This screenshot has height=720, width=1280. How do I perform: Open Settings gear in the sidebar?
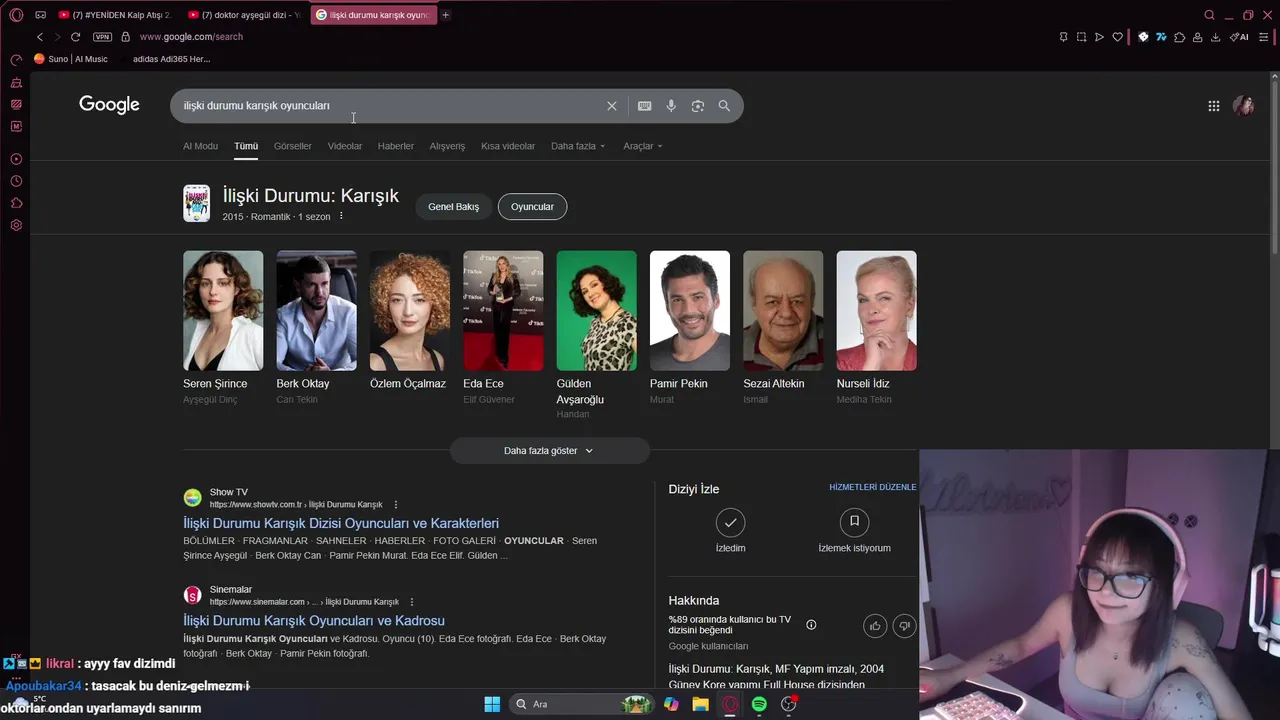tap(16, 225)
